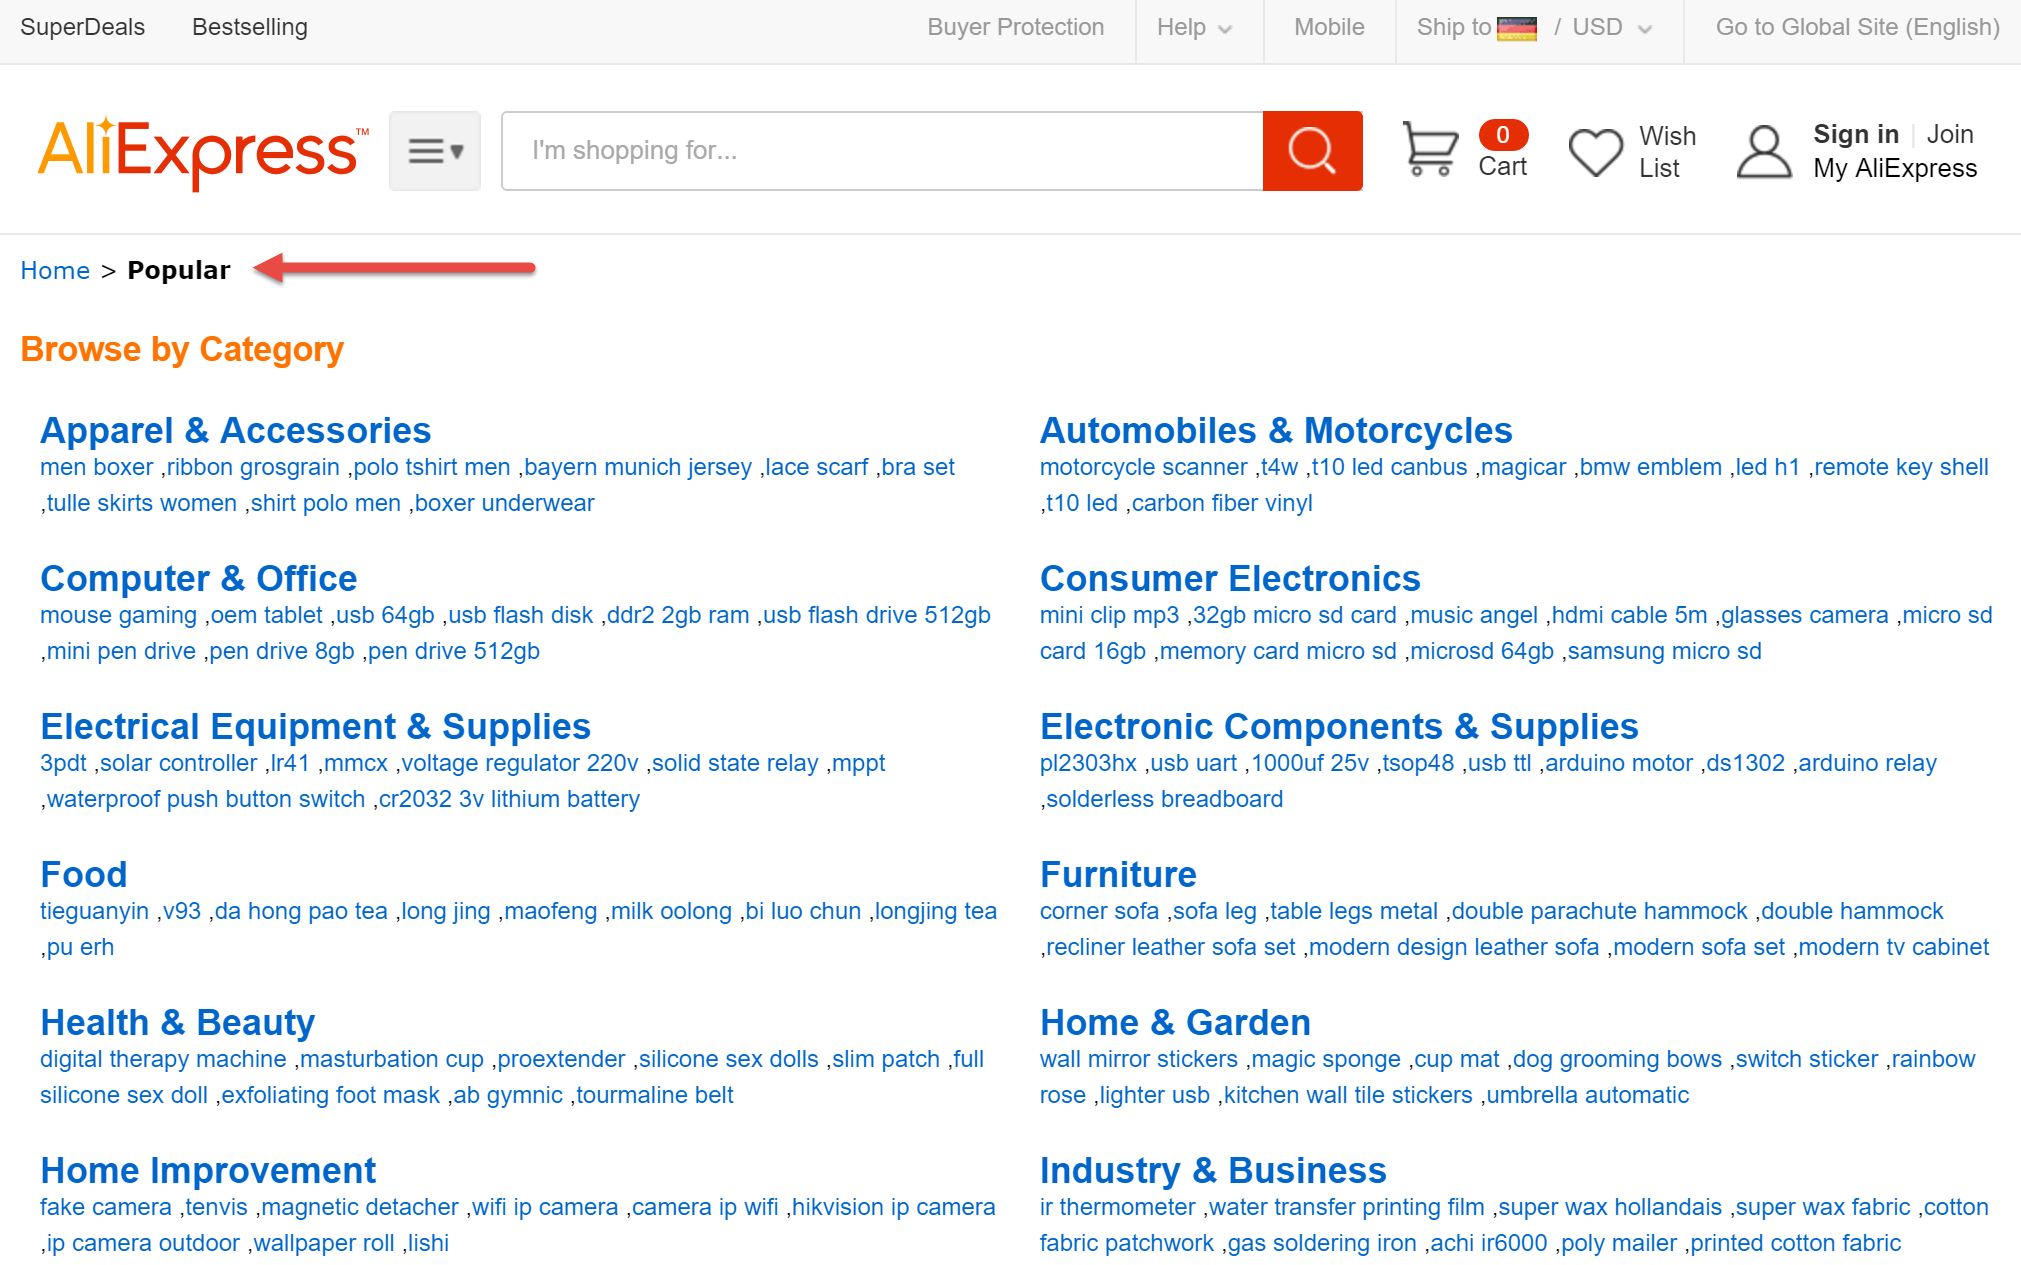This screenshot has width=2021, height=1265.
Task: Open Electrical Equipment & Supplies category
Action: click(x=315, y=726)
